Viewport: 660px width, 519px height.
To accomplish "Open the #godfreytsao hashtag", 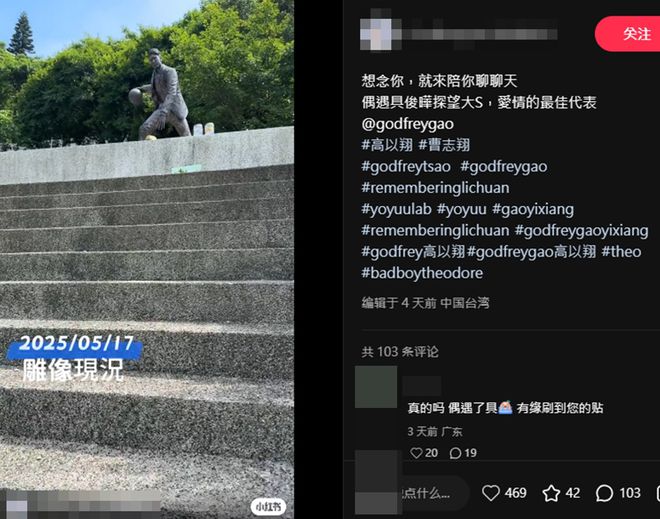I will coord(406,167).
